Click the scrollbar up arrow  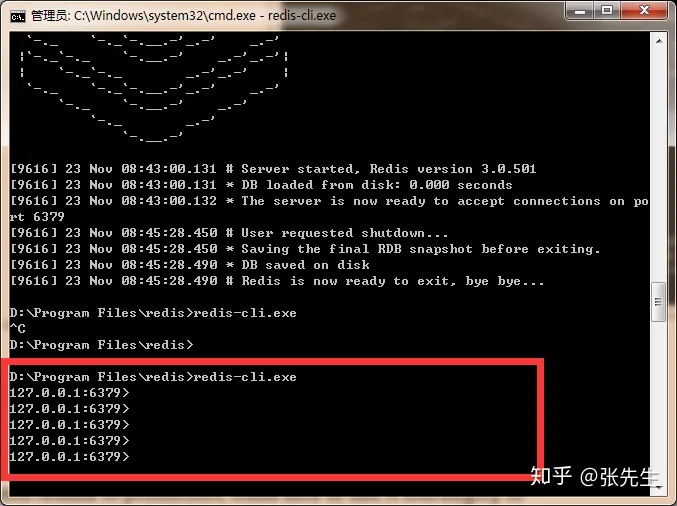[658, 39]
